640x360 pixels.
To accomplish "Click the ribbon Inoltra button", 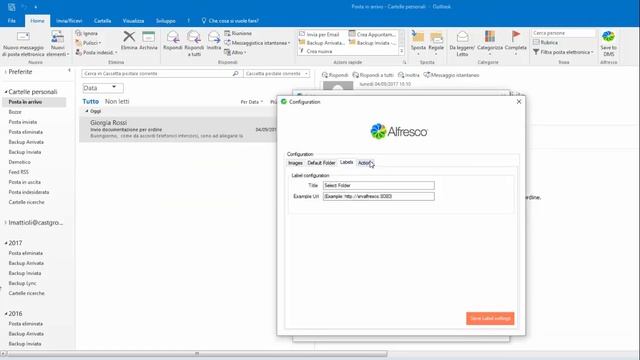I will (x=213, y=41).
